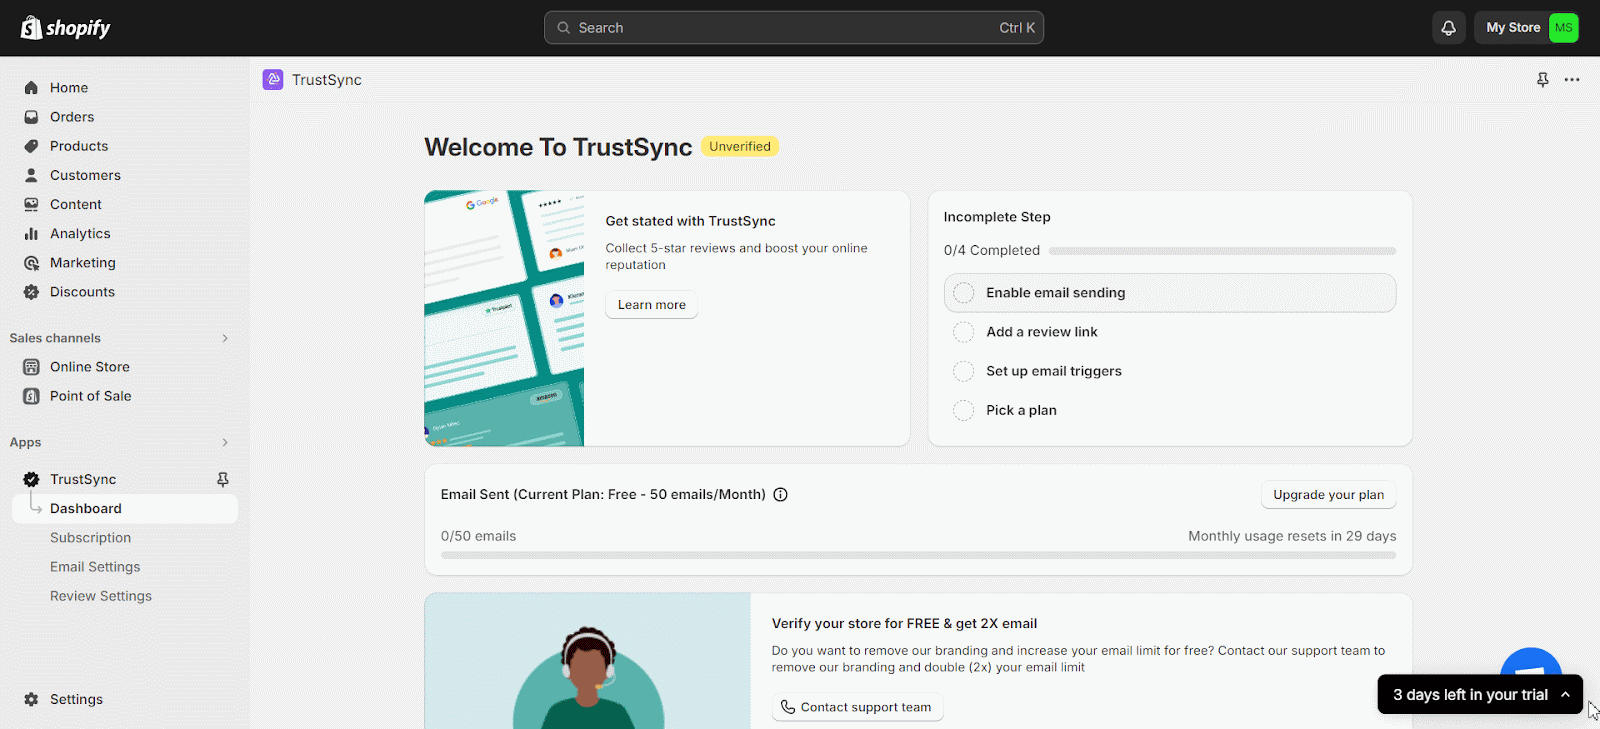Click the Marketing target icon
This screenshot has width=1600, height=729.
pos(31,263)
